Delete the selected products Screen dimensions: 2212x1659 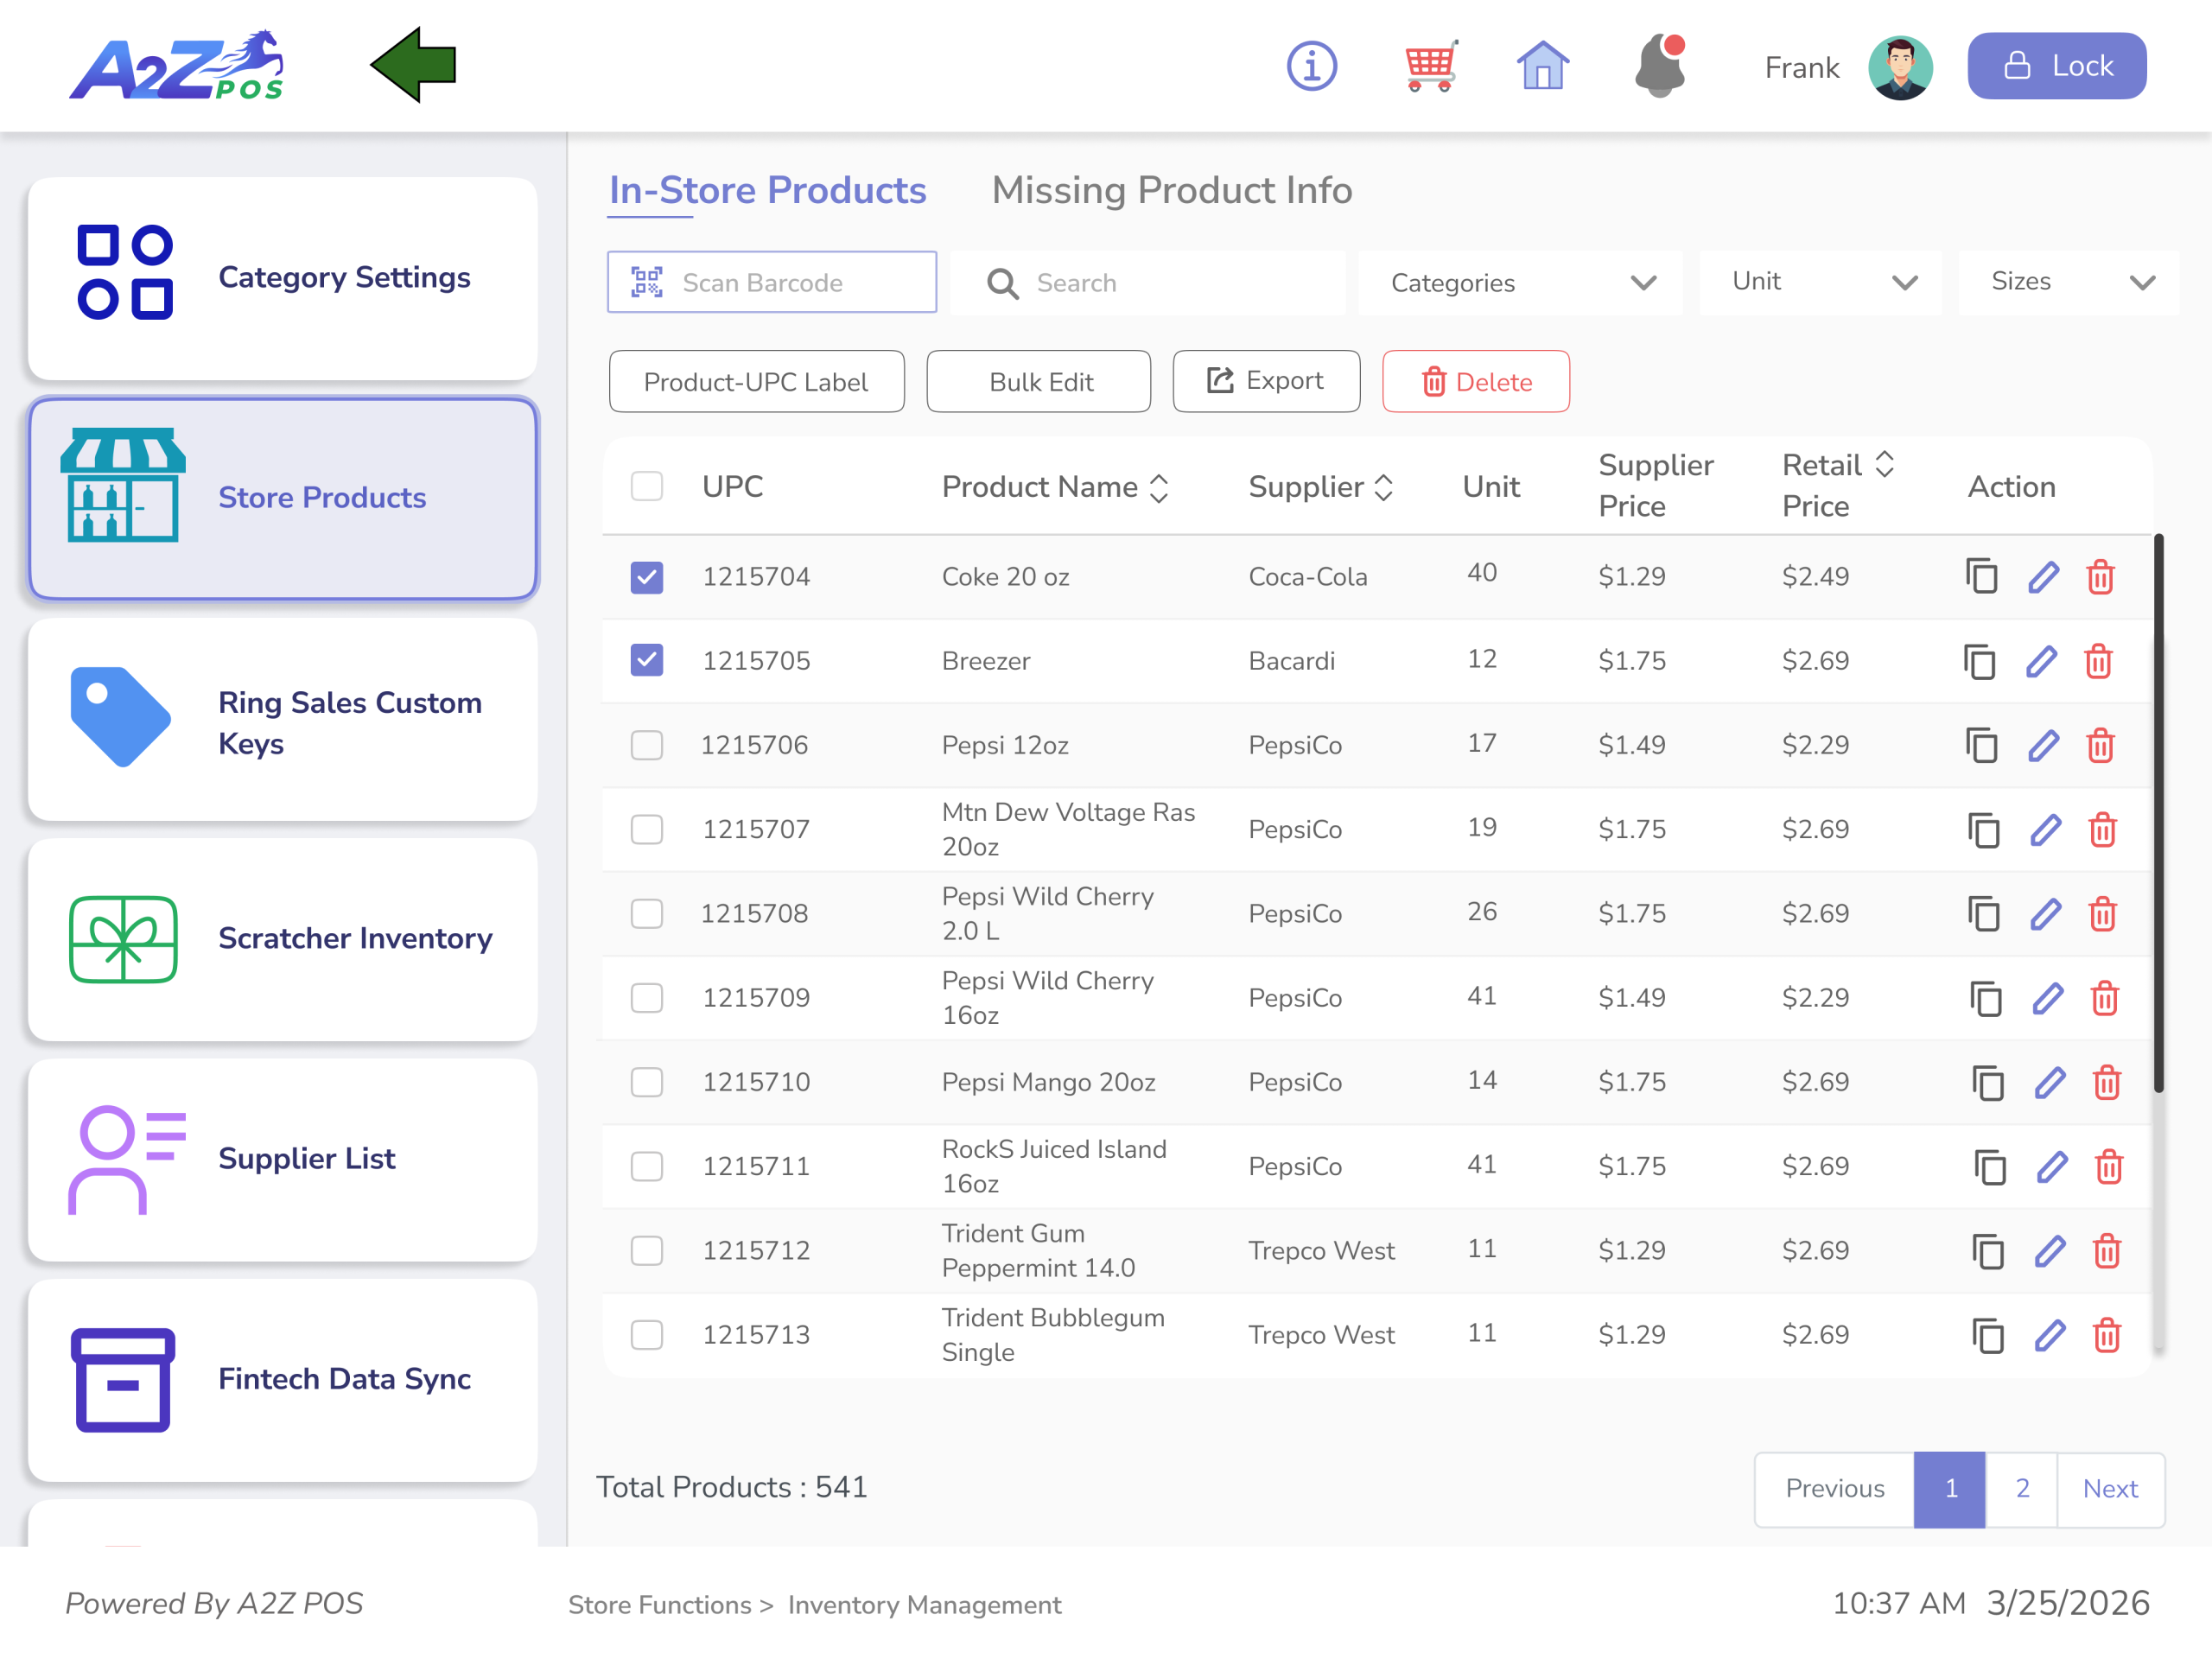coord(1476,381)
